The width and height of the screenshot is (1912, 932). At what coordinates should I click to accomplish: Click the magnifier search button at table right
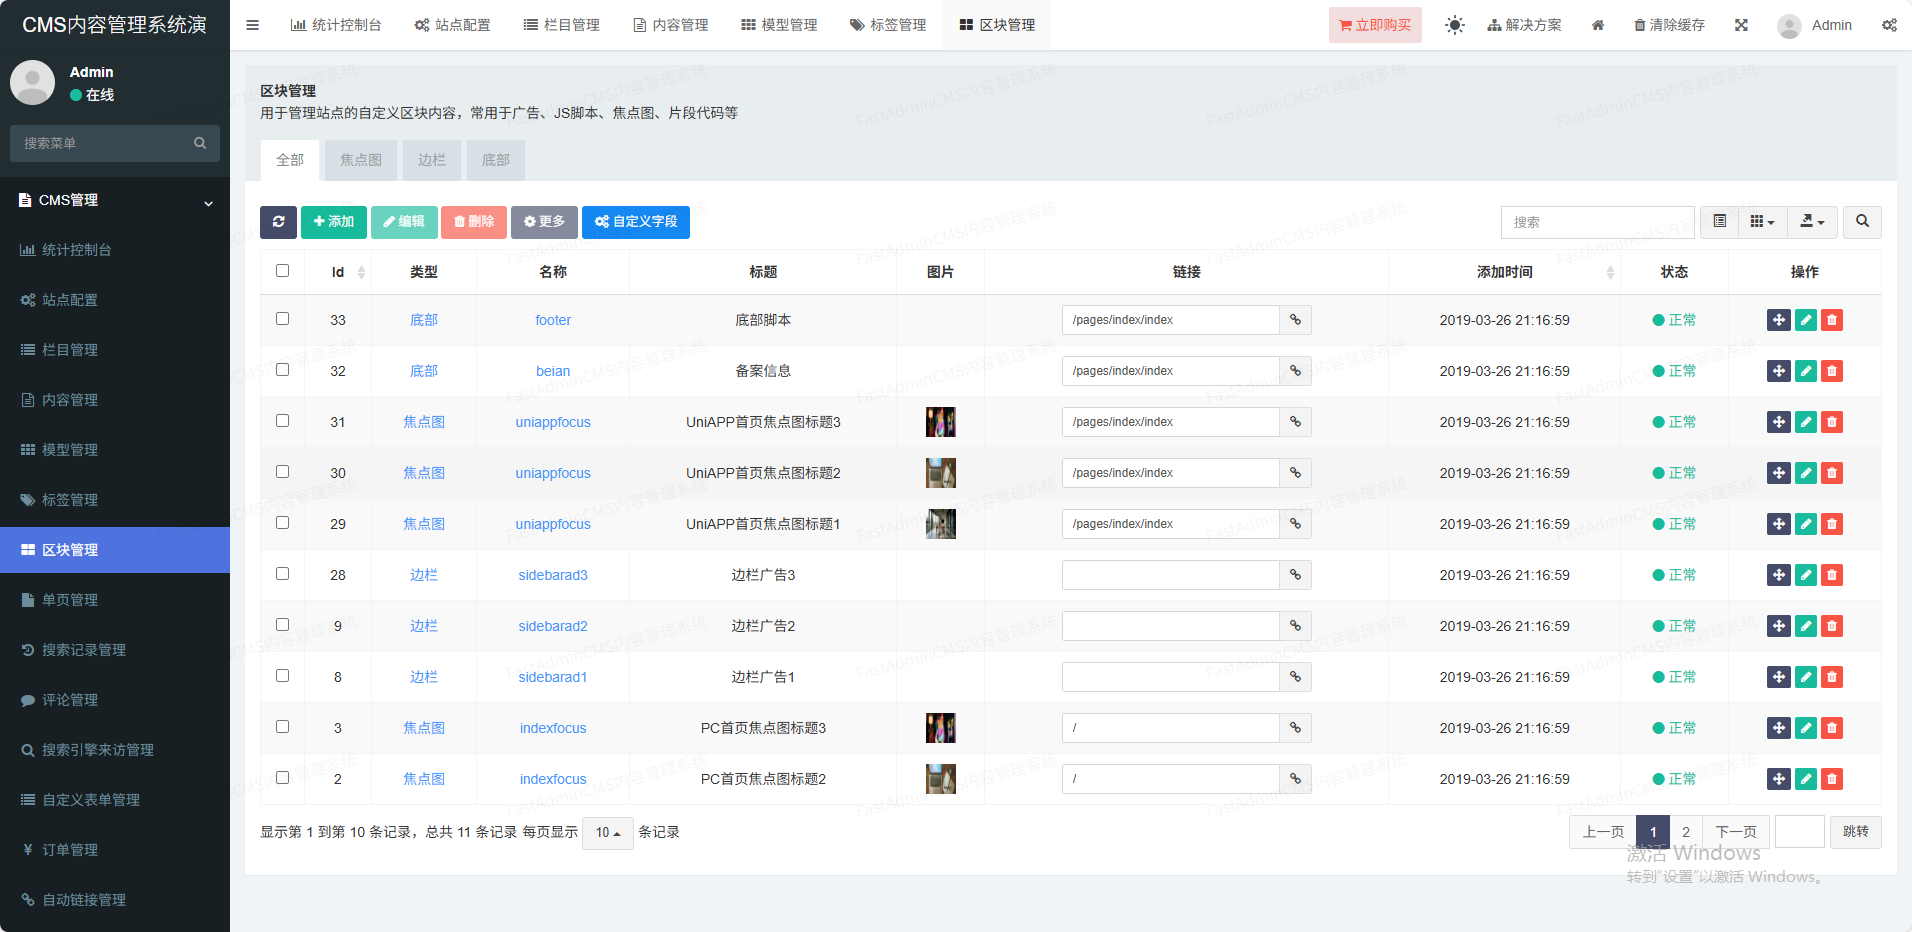(x=1862, y=222)
